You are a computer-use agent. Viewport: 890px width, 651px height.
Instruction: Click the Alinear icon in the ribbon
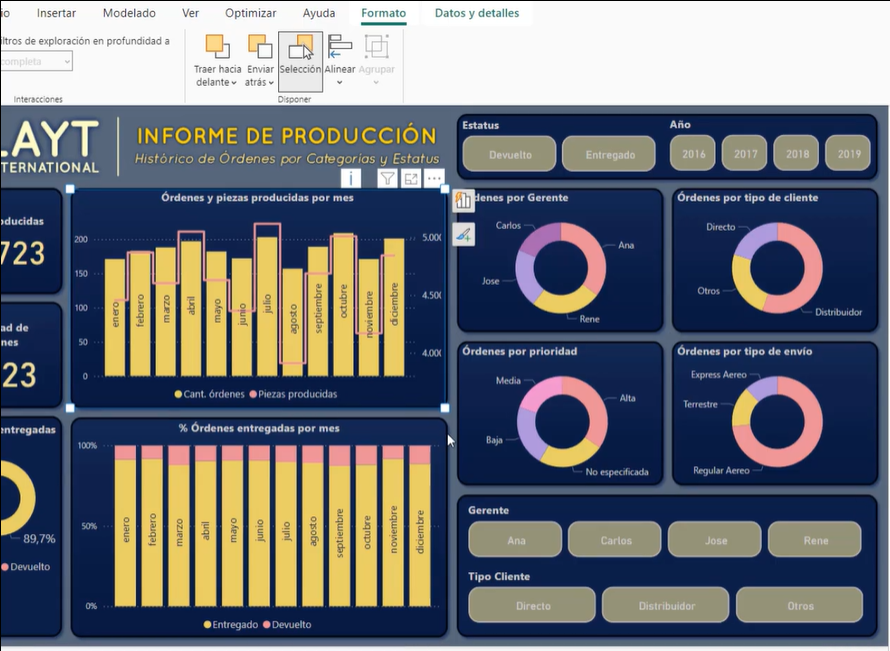point(340,58)
